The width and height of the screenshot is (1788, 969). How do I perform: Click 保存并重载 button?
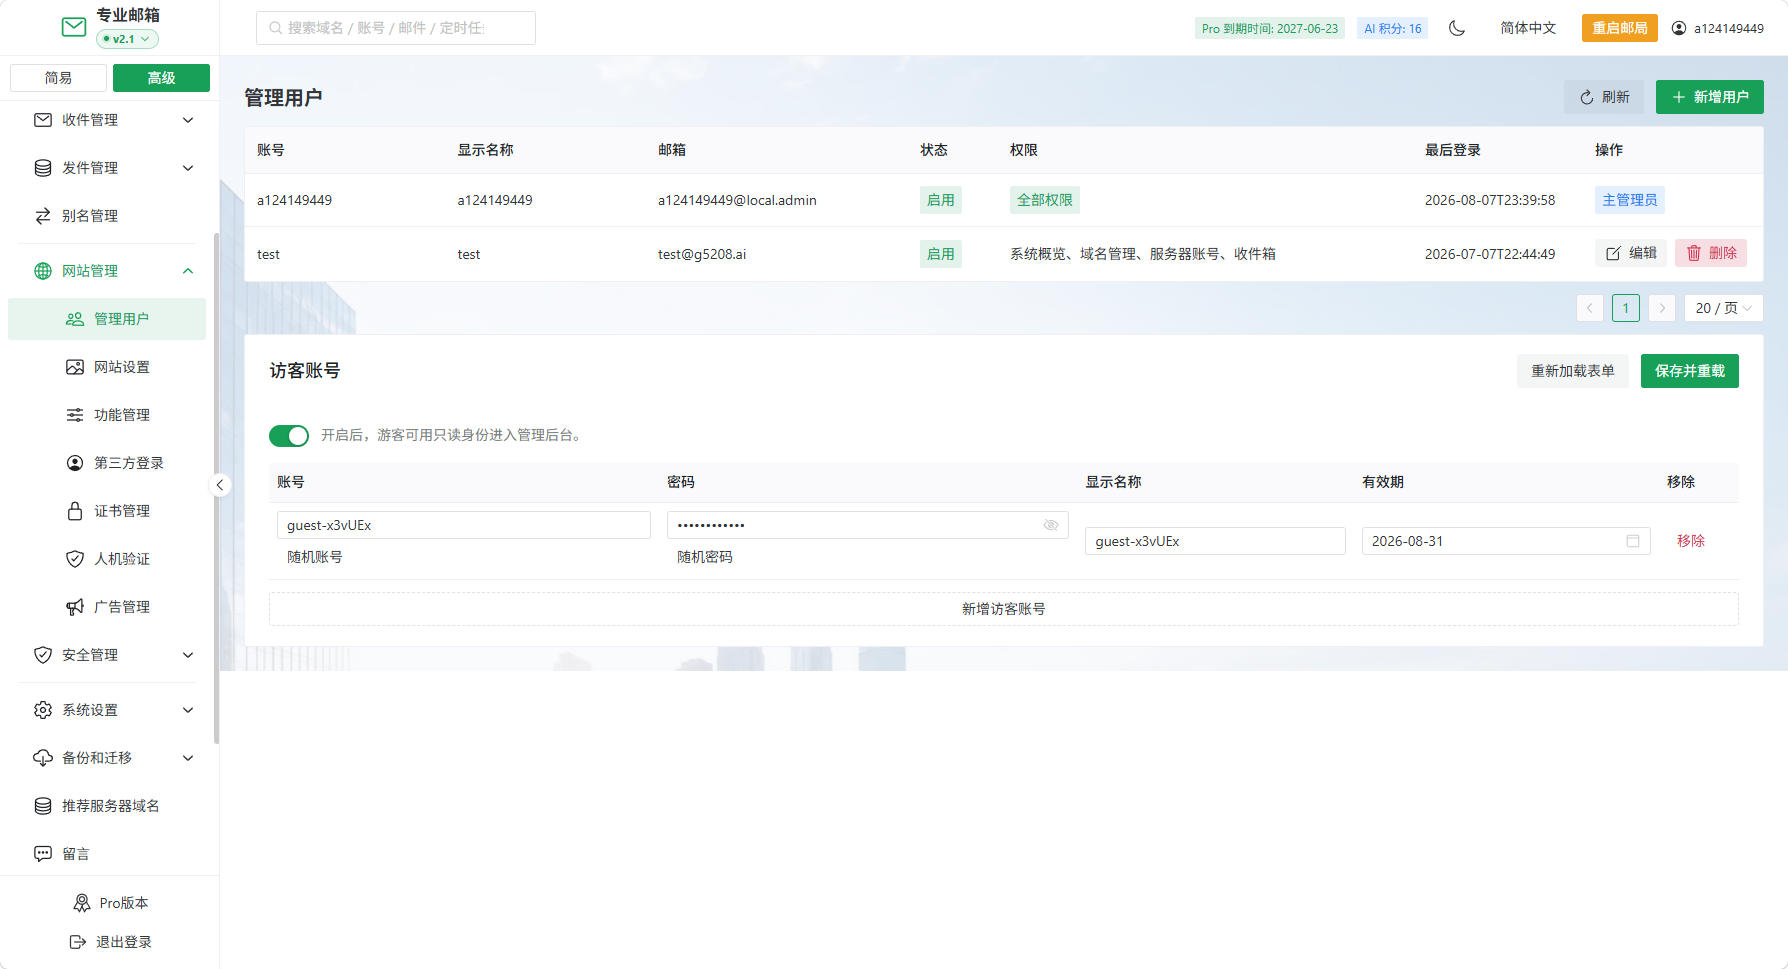pos(1690,371)
